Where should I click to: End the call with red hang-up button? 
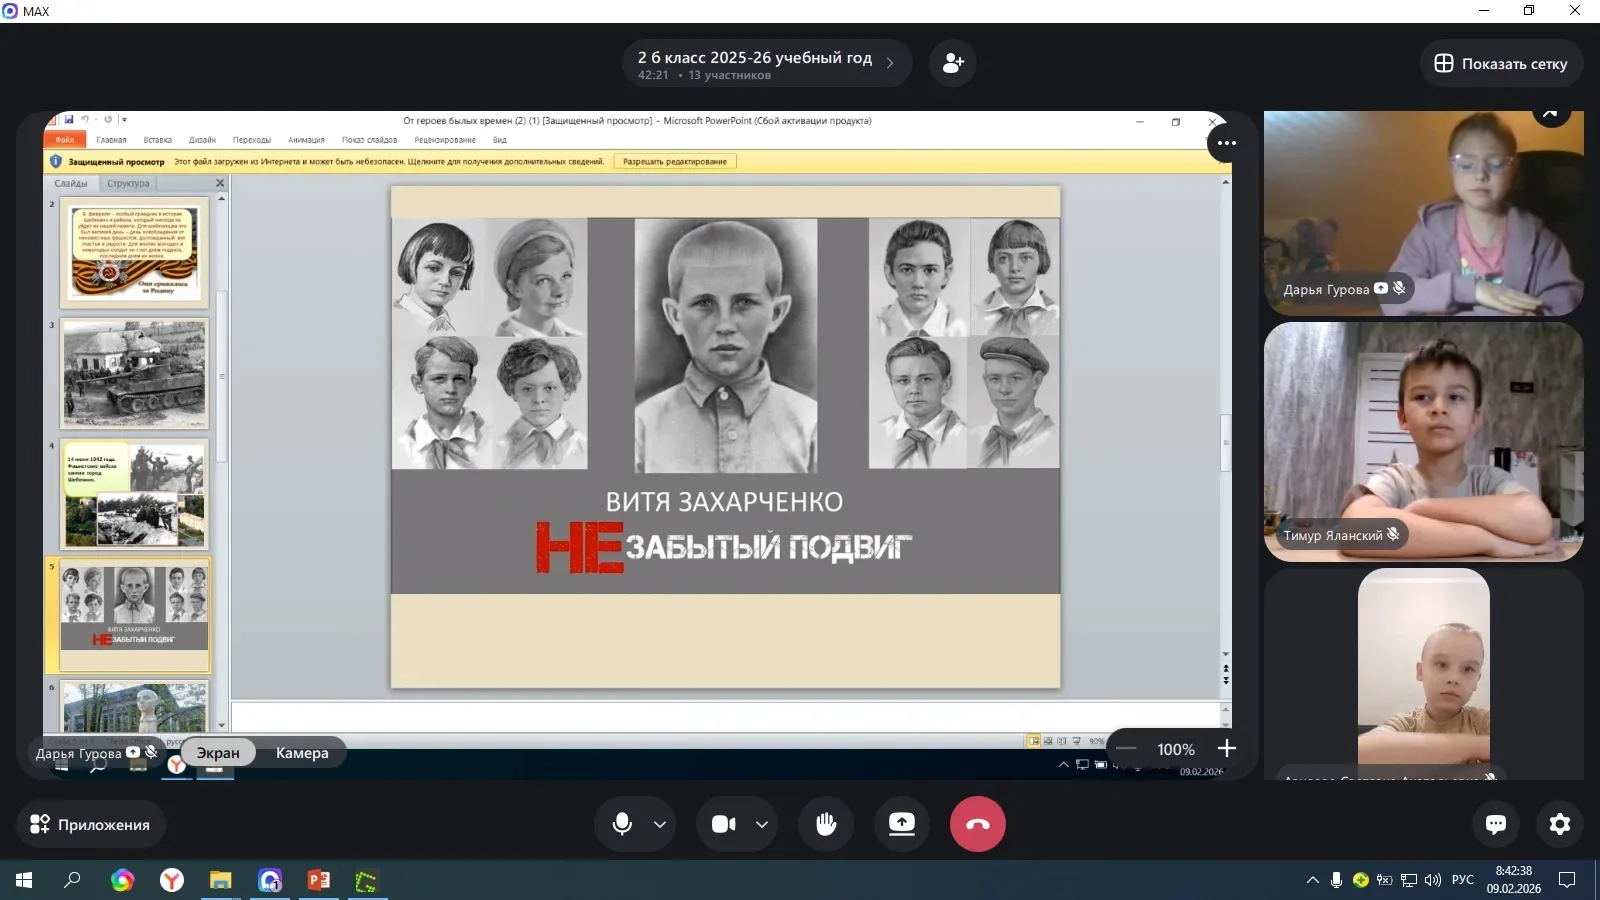pos(977,824)
